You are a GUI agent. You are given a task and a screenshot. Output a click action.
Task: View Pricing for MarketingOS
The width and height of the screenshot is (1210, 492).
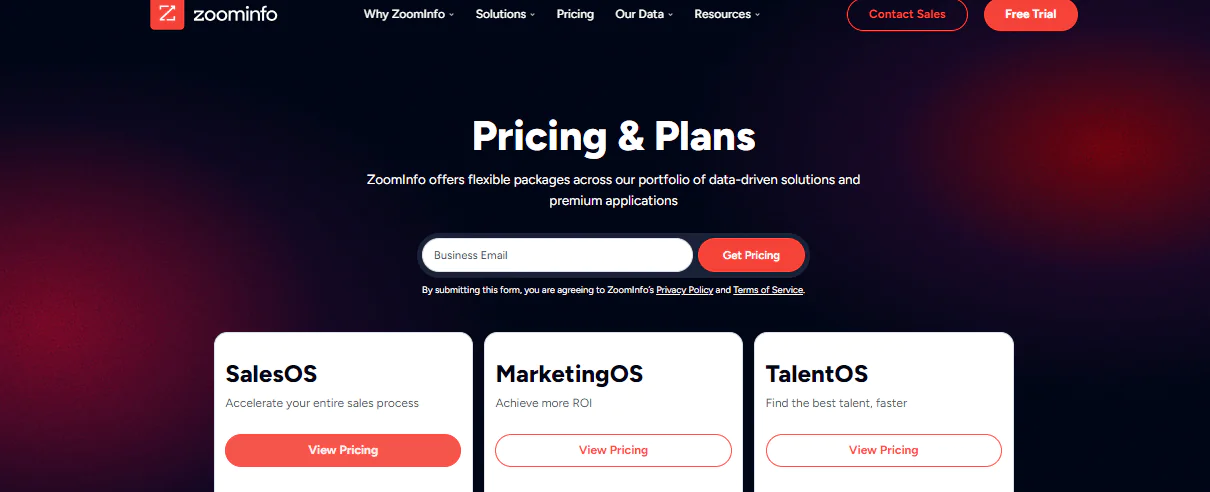coord(613,450)
